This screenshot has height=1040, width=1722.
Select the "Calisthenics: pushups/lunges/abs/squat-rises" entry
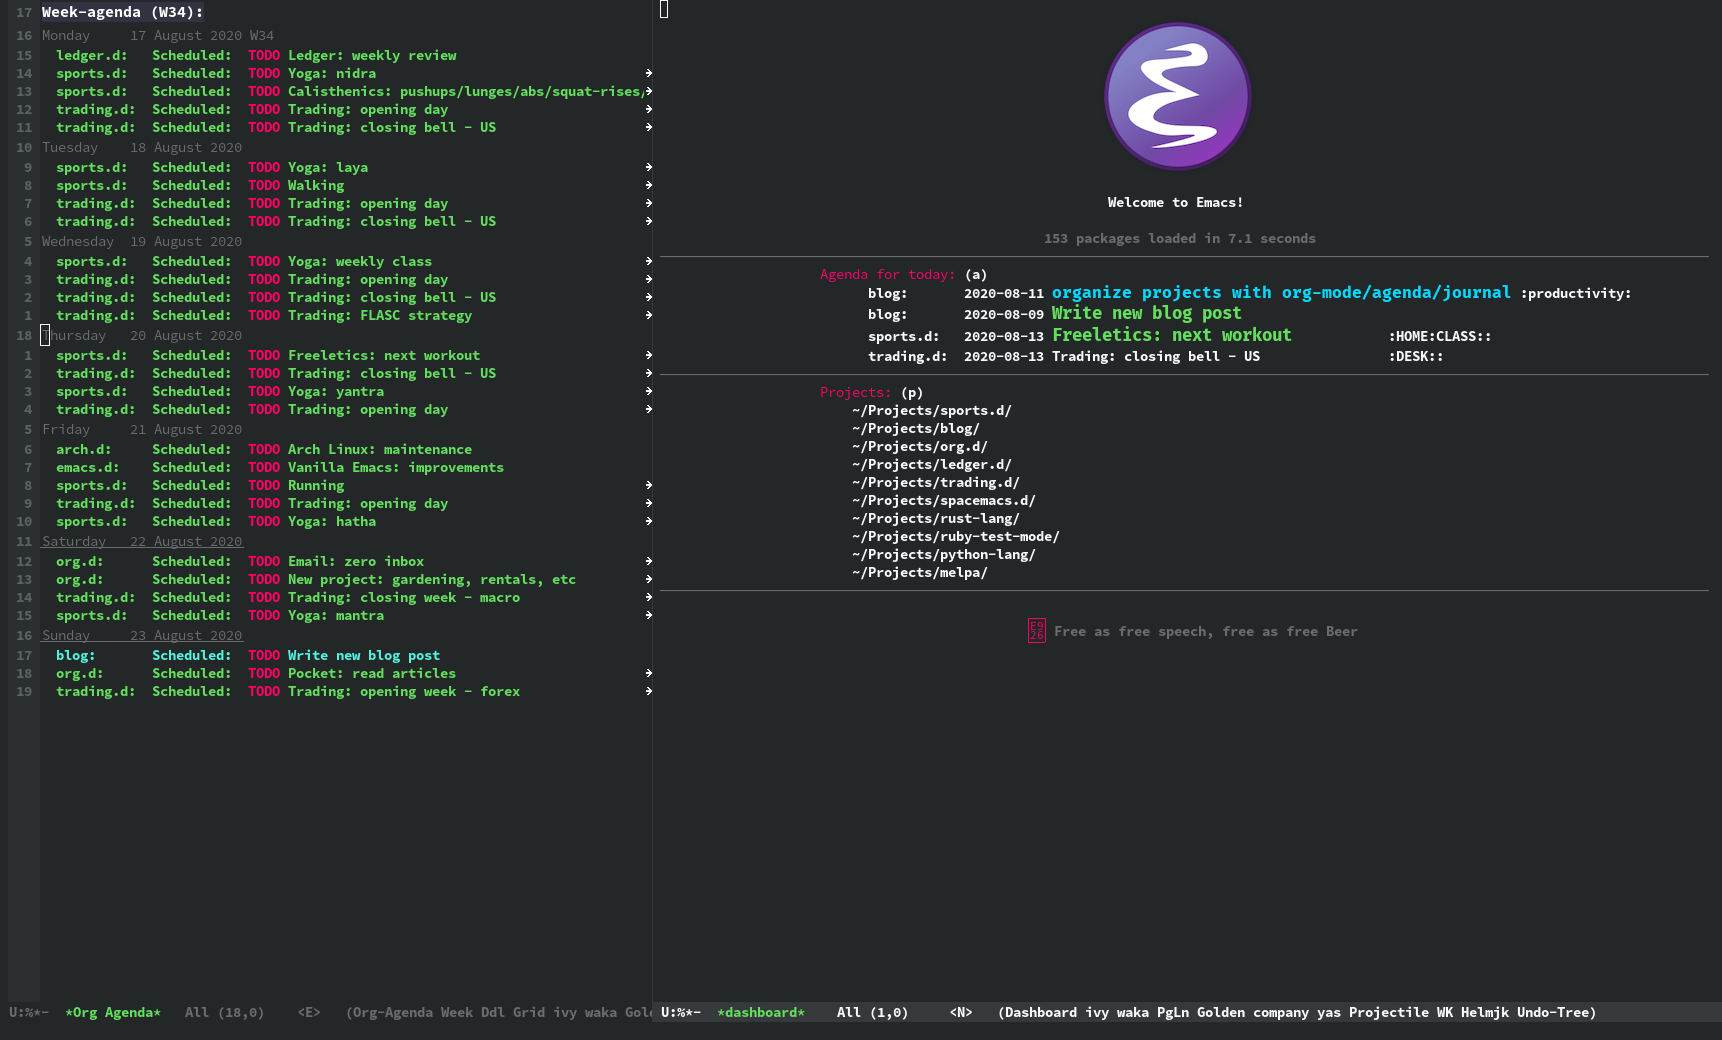[466, 91]
